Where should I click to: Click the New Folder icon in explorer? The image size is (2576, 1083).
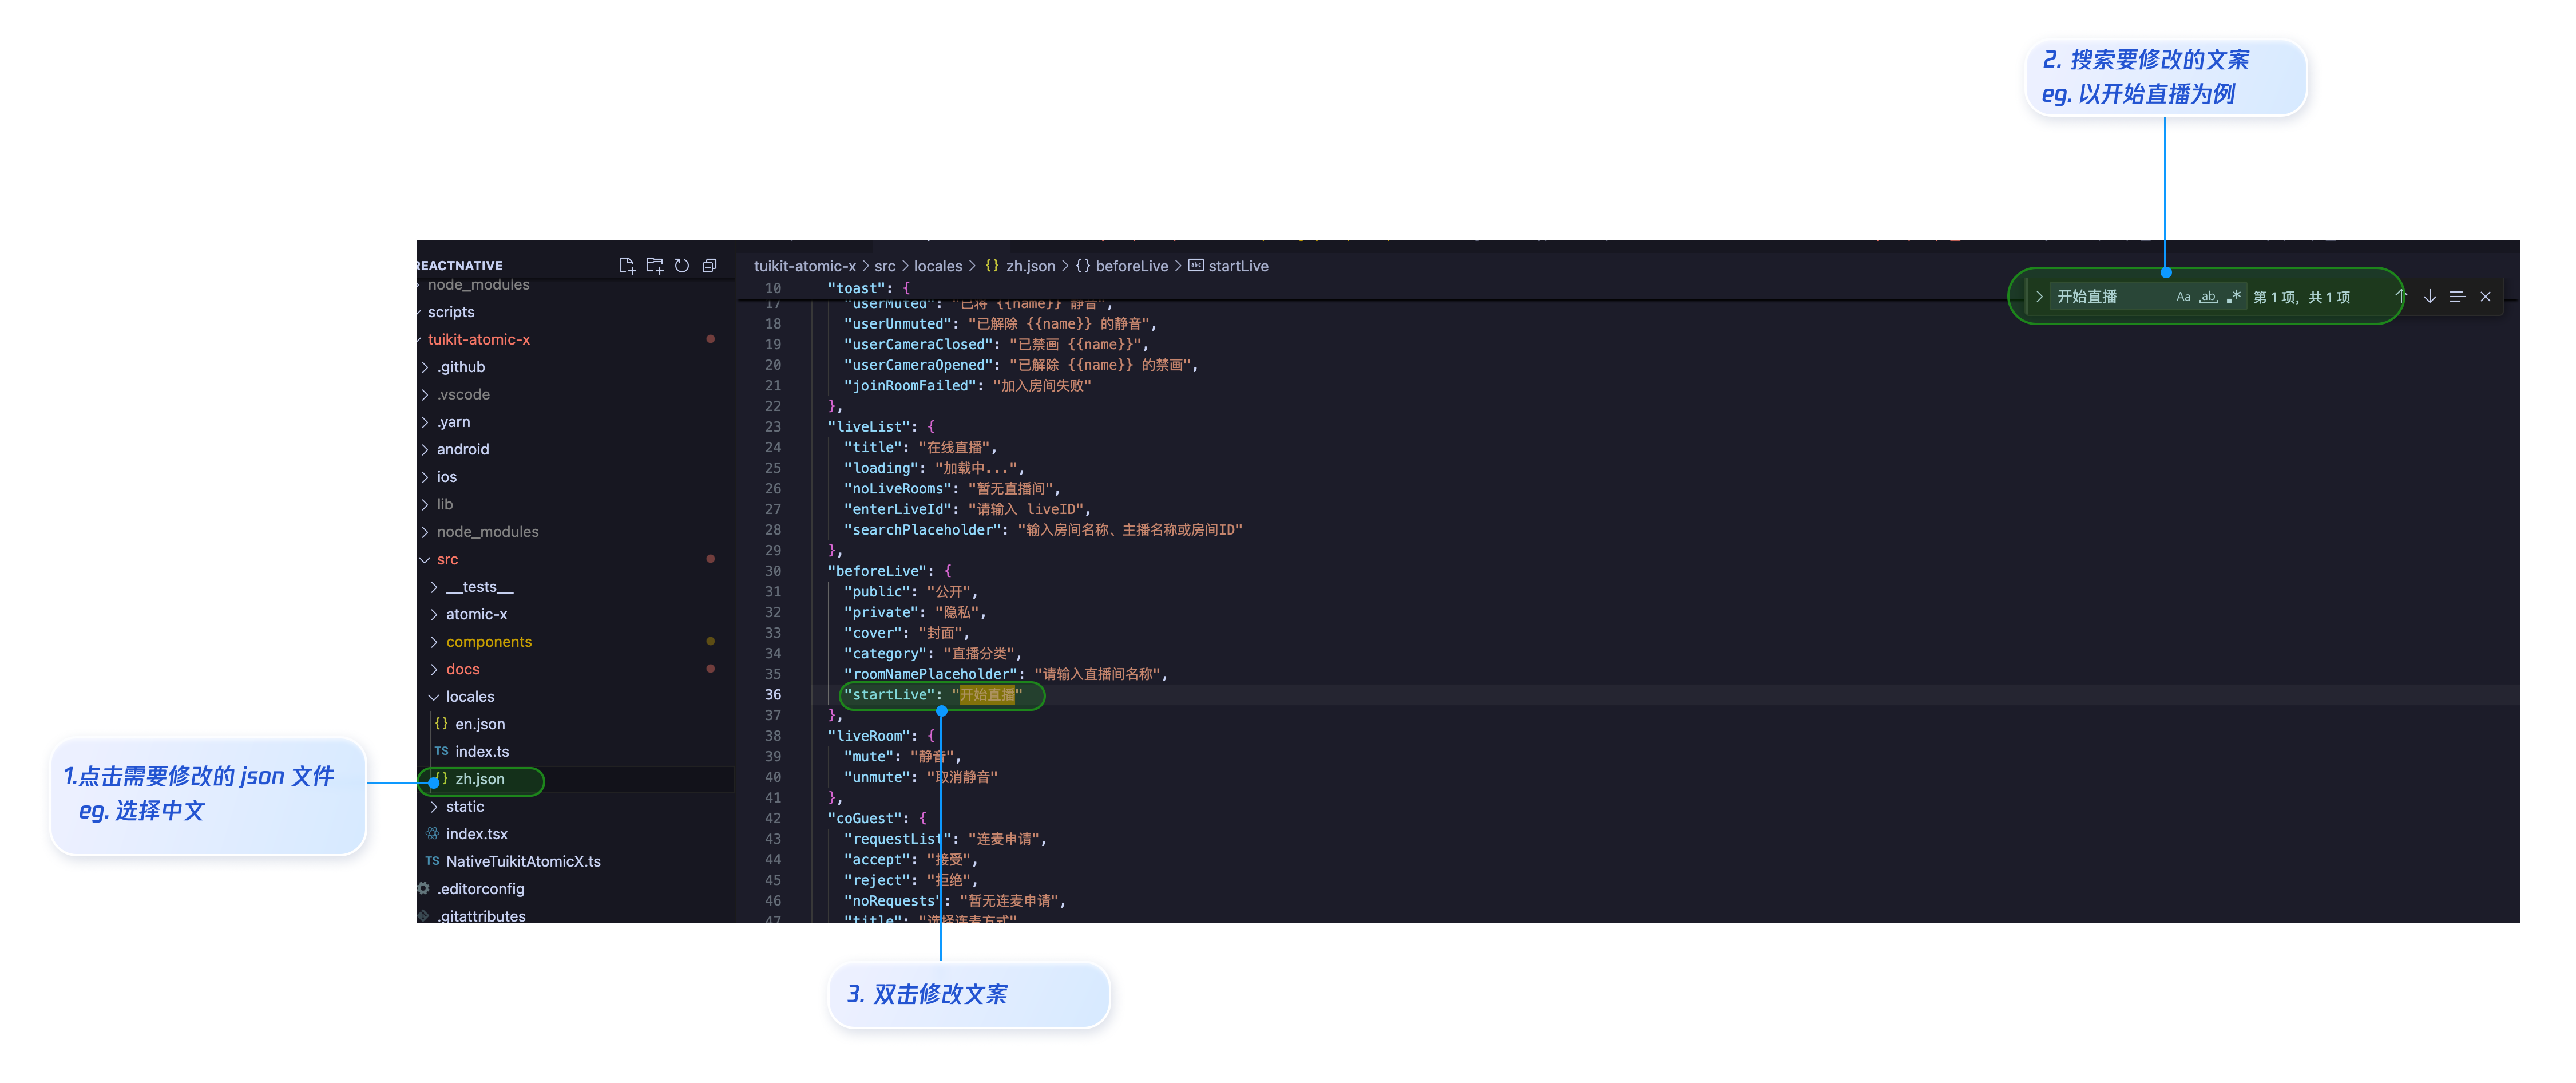[x=655, y=265]
